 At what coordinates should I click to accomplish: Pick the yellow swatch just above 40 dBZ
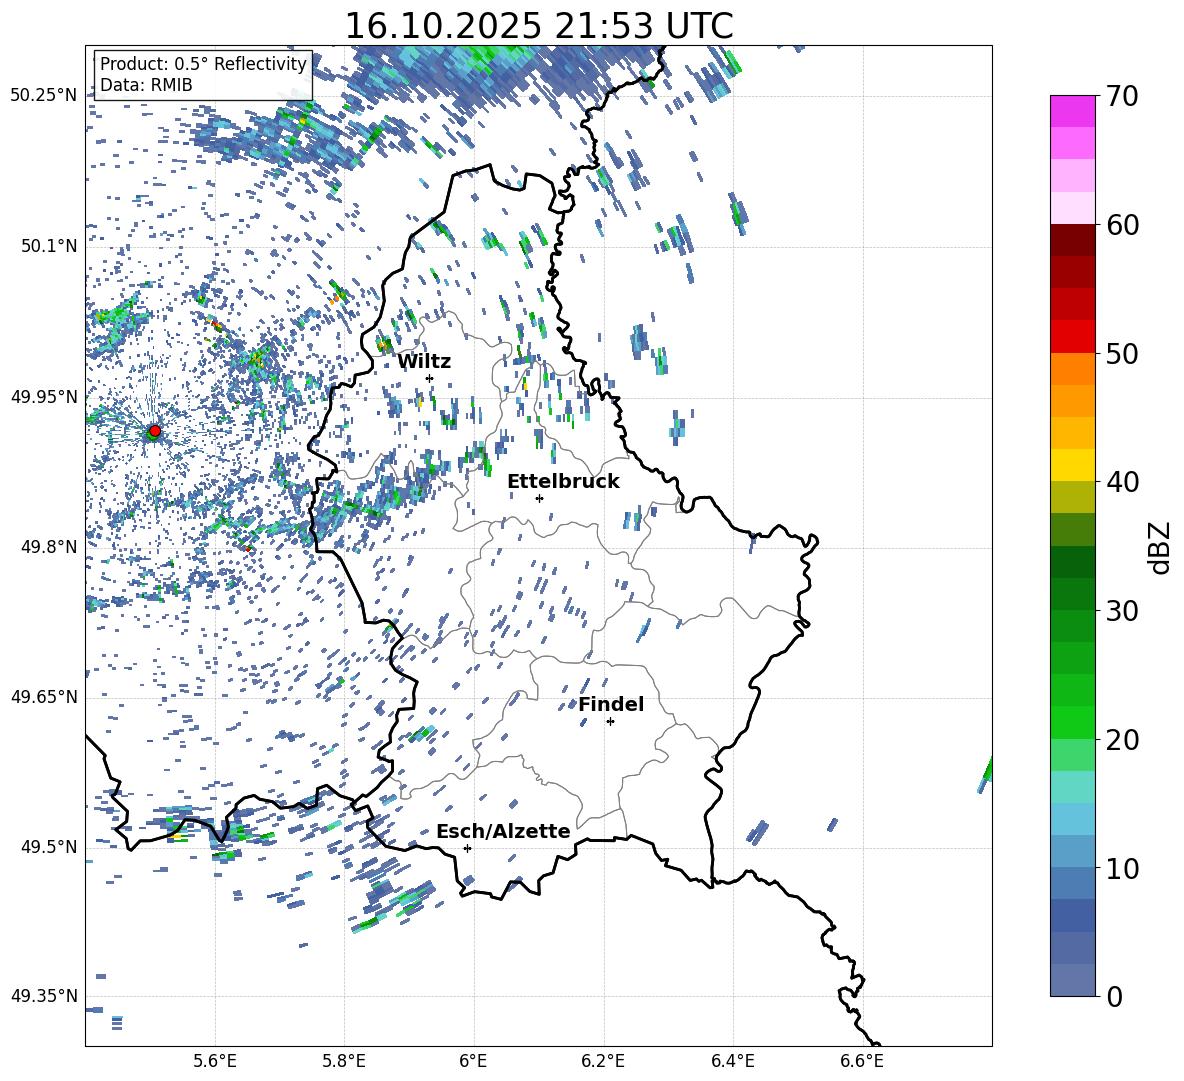point(1073,465)
